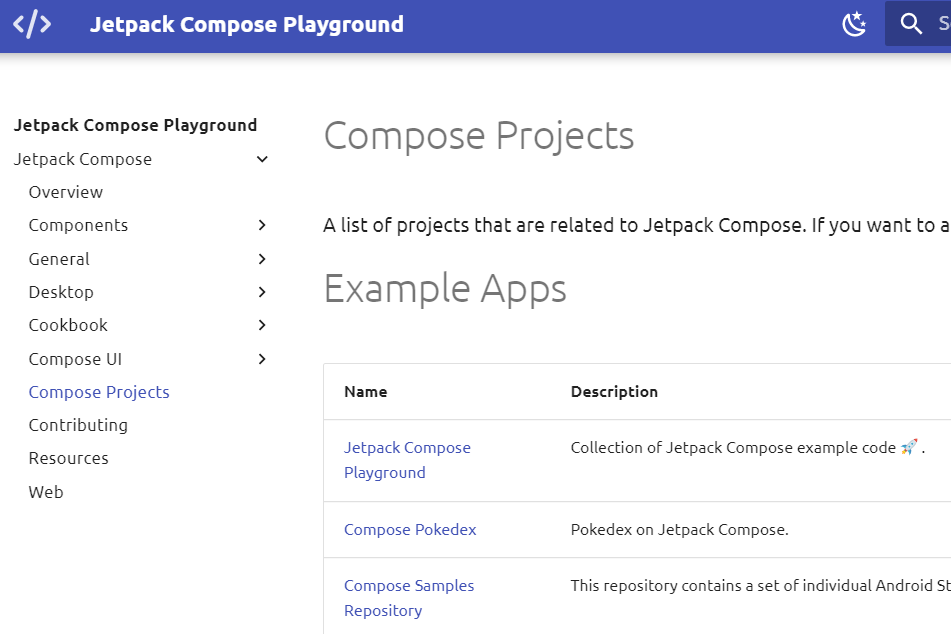This screenshot has height=634, width=951.
Task: Toggle dark mode with moon icon
Action: tap(855, 24)
